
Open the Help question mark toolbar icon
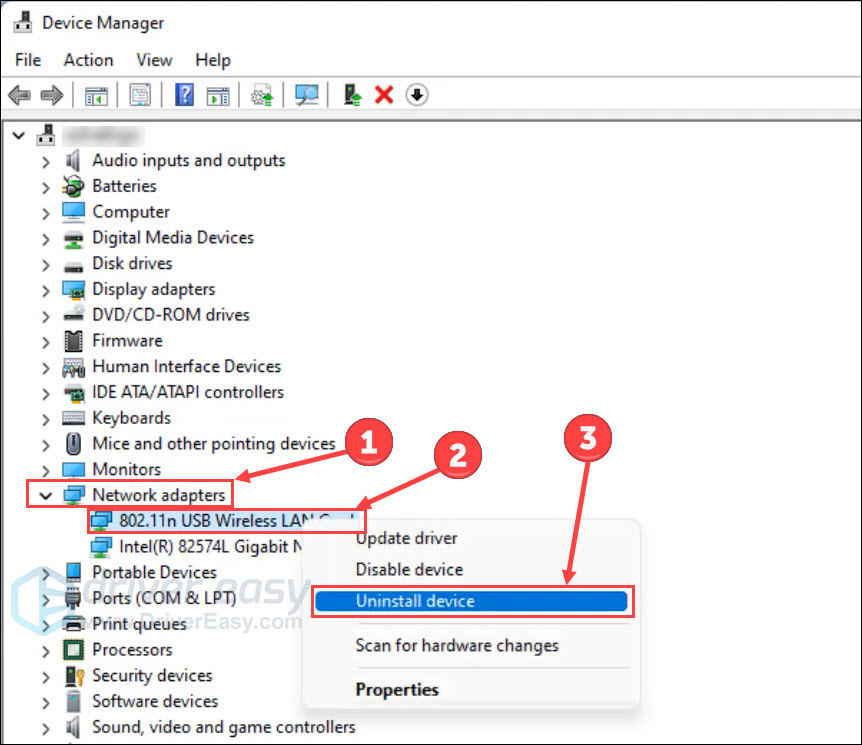coord(184,95)
